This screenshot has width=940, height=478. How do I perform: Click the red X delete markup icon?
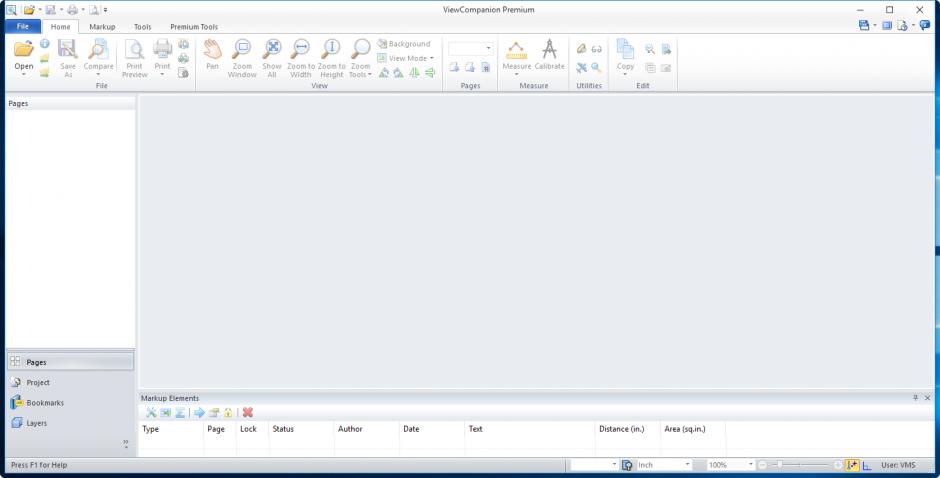[248, 413]
